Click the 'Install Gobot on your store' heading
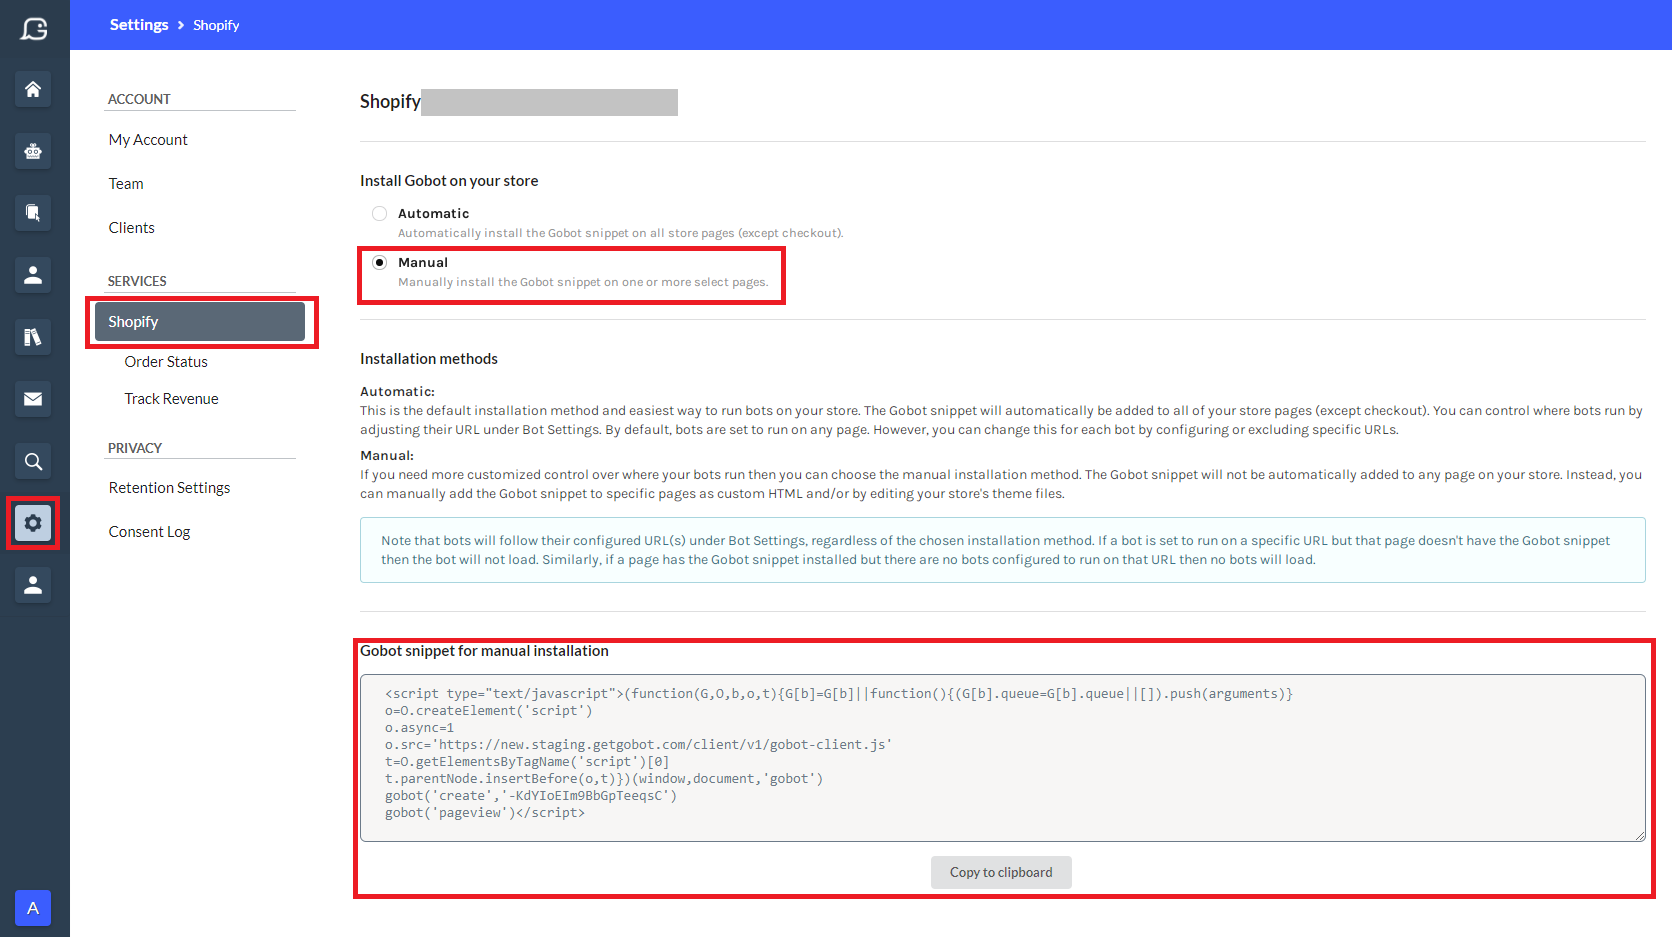Viewport: 1672px width, 937px height. (x=449, y=181)
